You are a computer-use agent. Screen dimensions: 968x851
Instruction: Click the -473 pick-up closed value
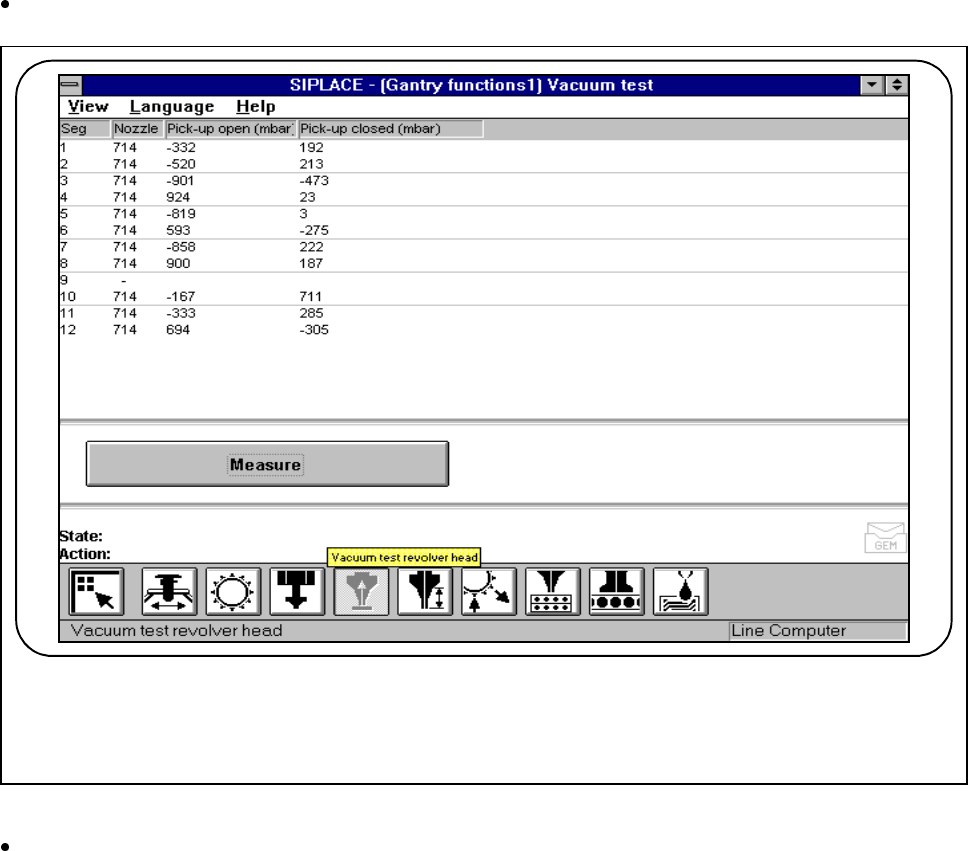[314, 181]
